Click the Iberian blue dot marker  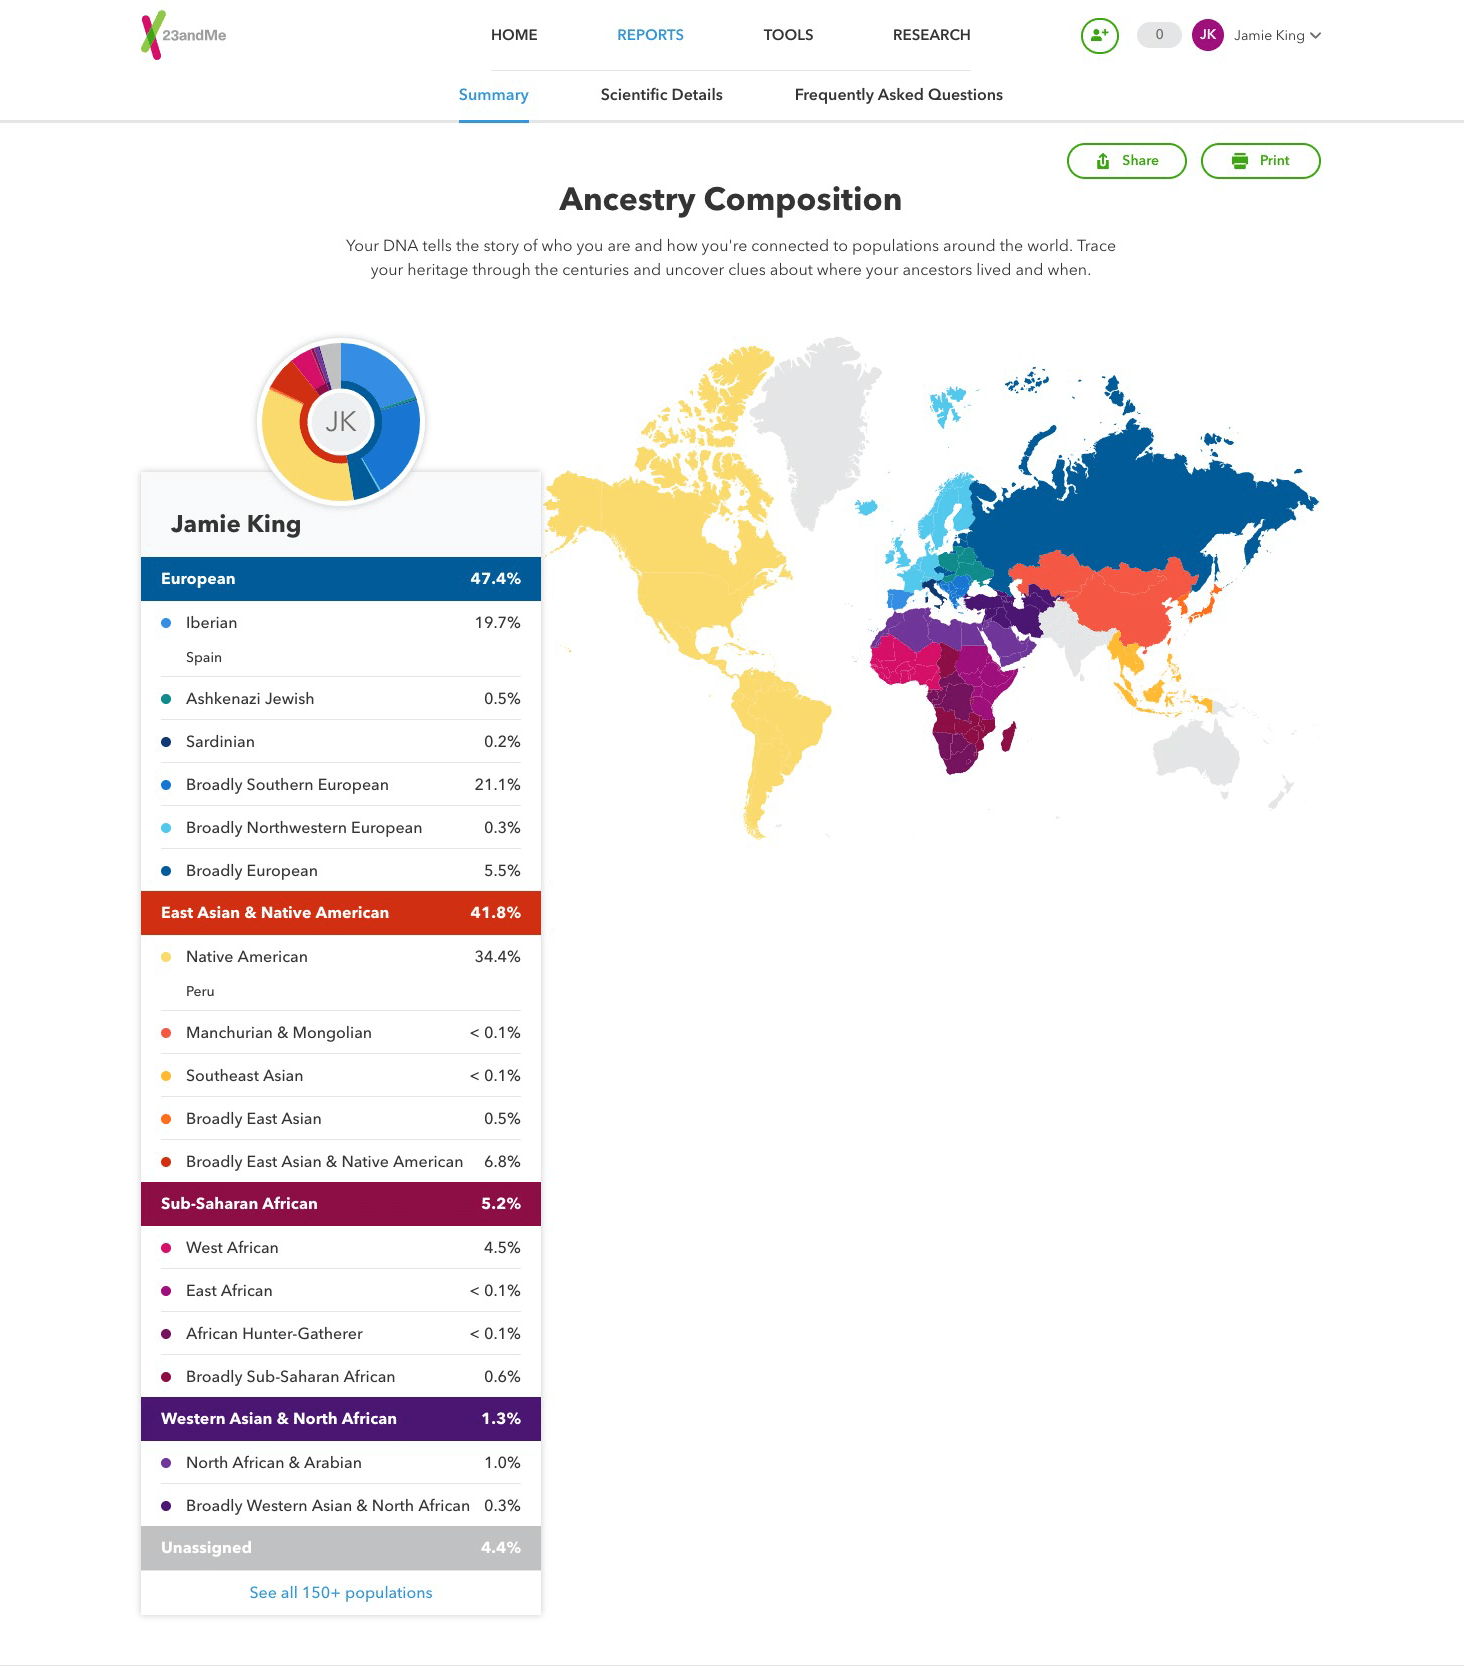[166, 623]
